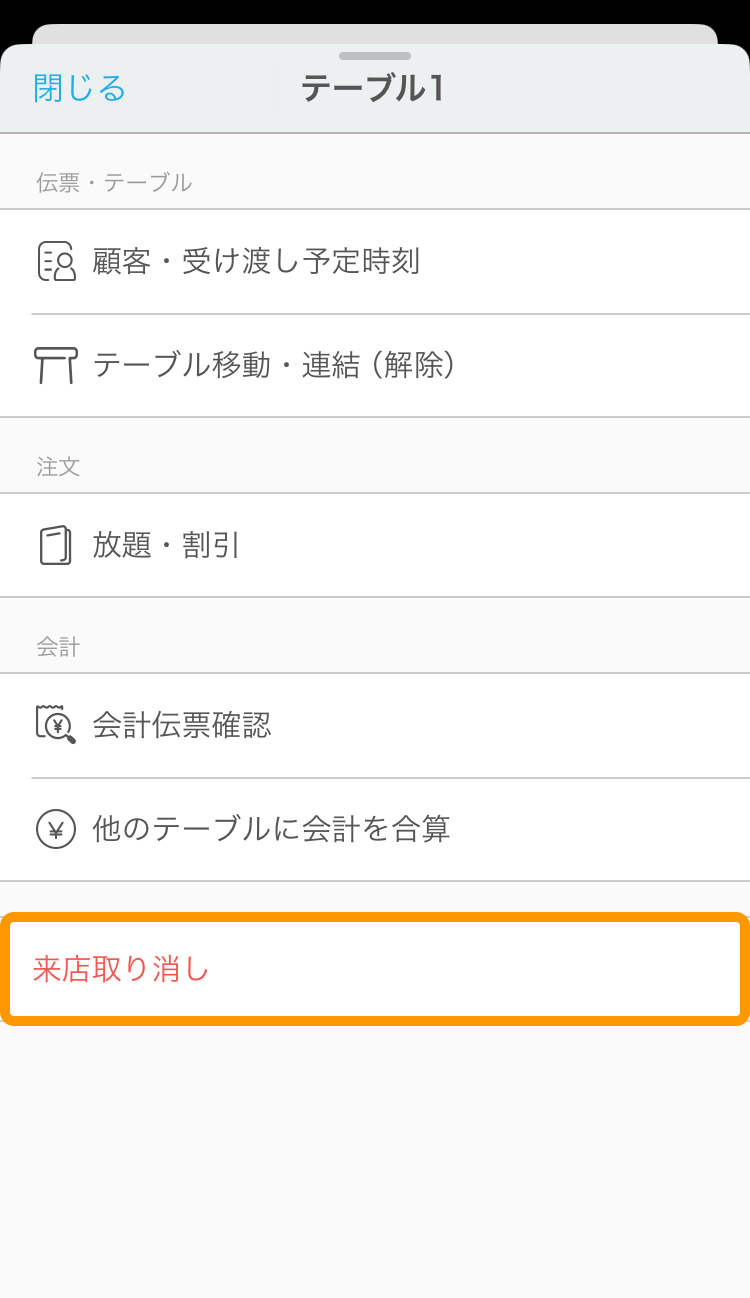Click the 伝票・テーブル section header

[115, 182]
